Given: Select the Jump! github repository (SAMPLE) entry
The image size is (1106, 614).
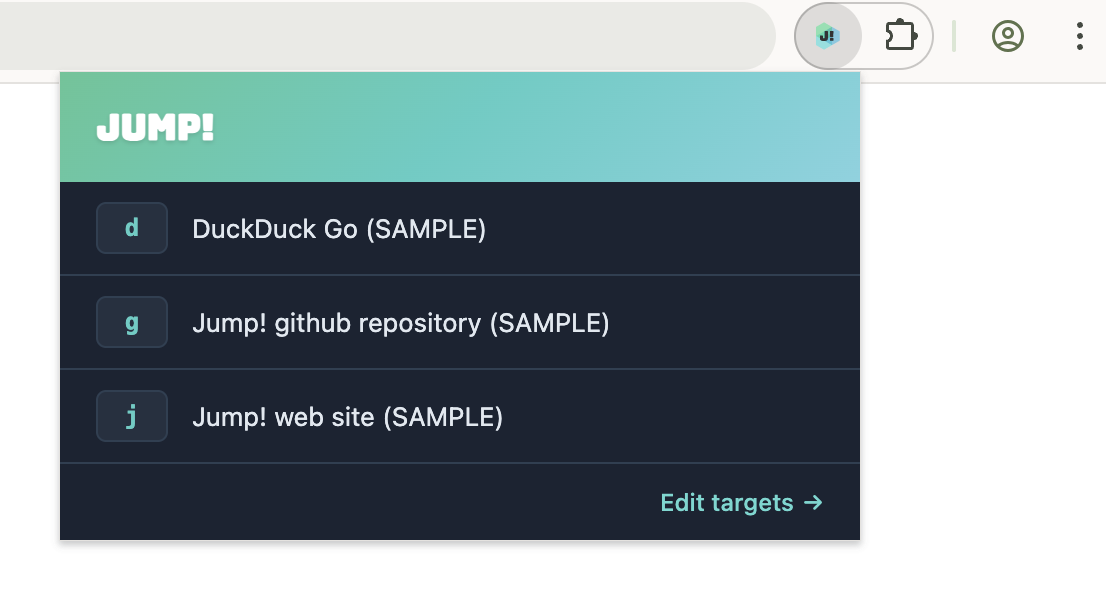Looking at the screenshot, I should [400, 322].
